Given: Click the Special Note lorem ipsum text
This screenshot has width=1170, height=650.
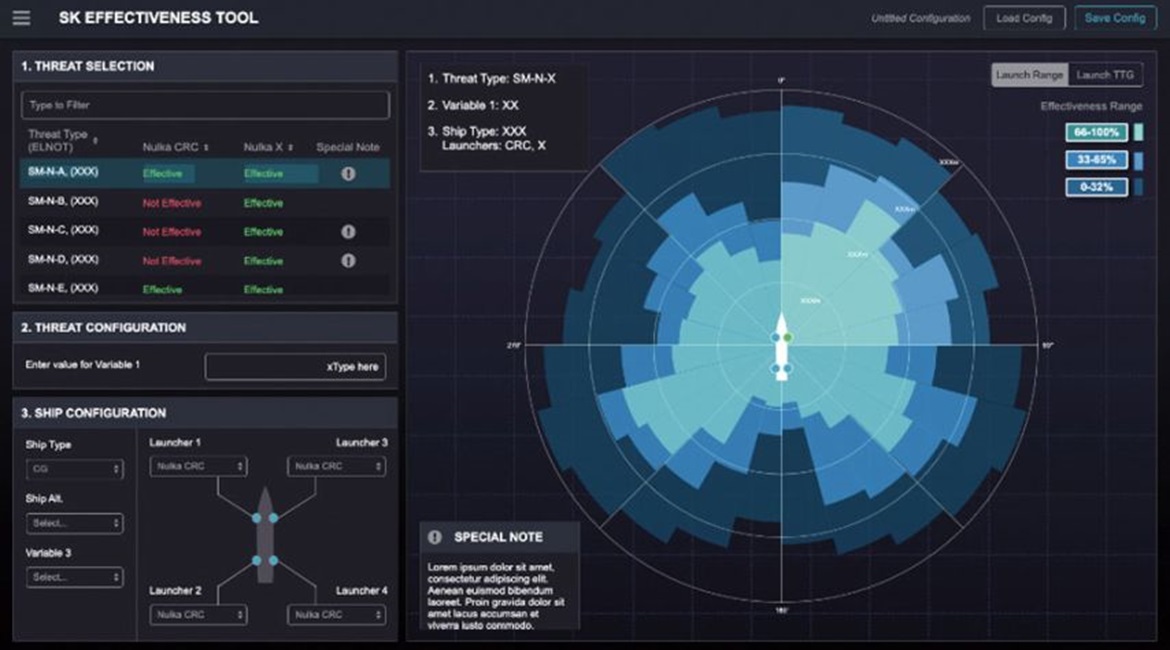Looking at the screenshot, I should point(496,596).
